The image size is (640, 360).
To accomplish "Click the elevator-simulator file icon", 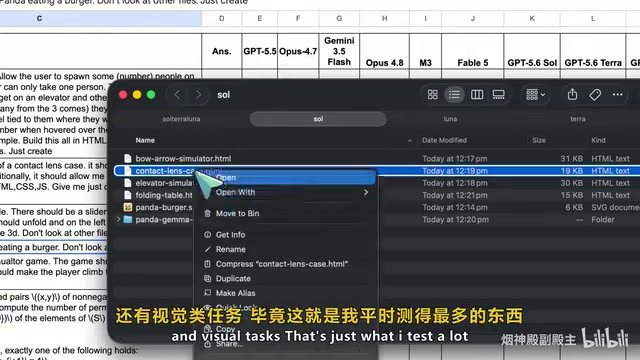I will pos(128,183).
